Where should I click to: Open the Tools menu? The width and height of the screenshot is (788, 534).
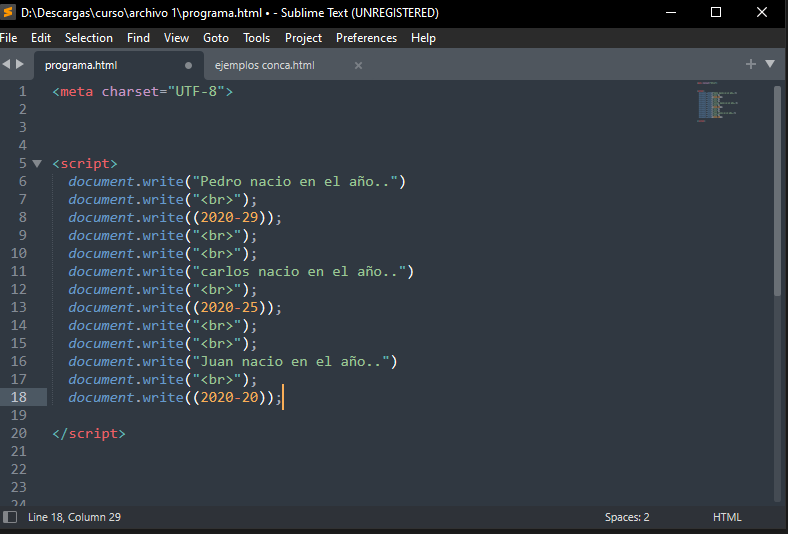(257, 38)
